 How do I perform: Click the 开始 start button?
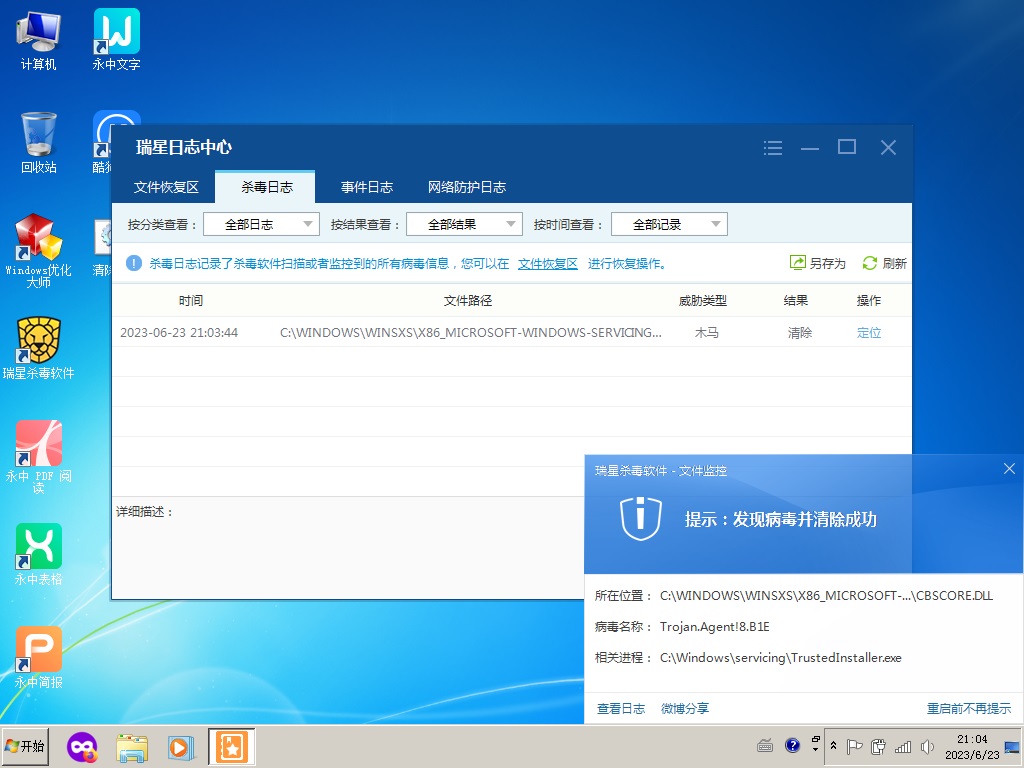[x=25, y=746]
